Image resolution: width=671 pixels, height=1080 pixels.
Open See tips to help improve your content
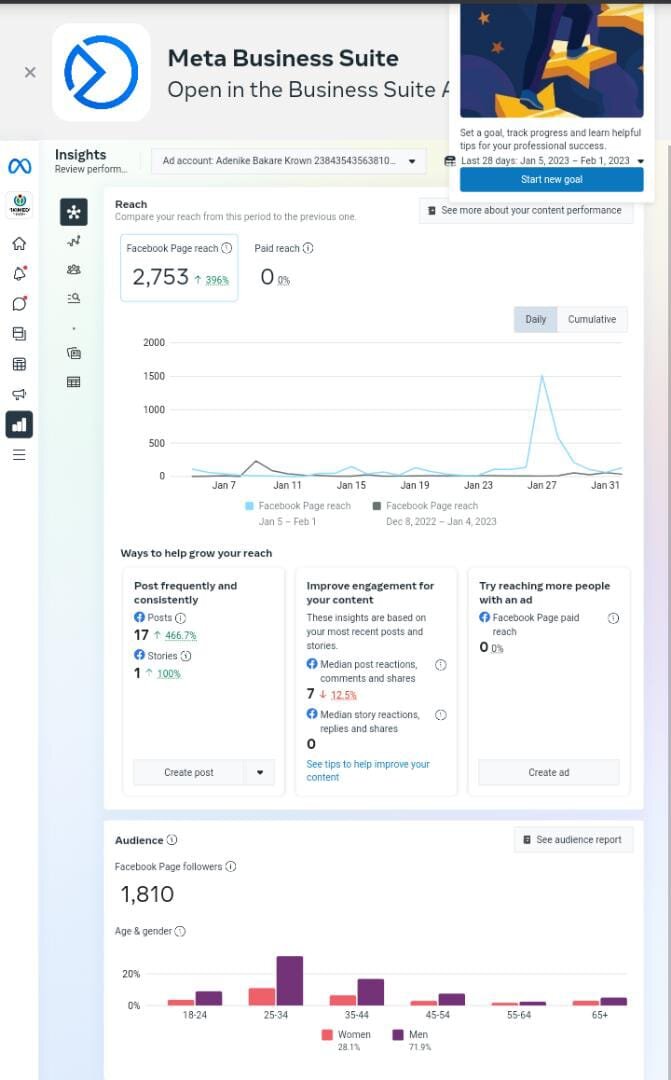point(368,771)
